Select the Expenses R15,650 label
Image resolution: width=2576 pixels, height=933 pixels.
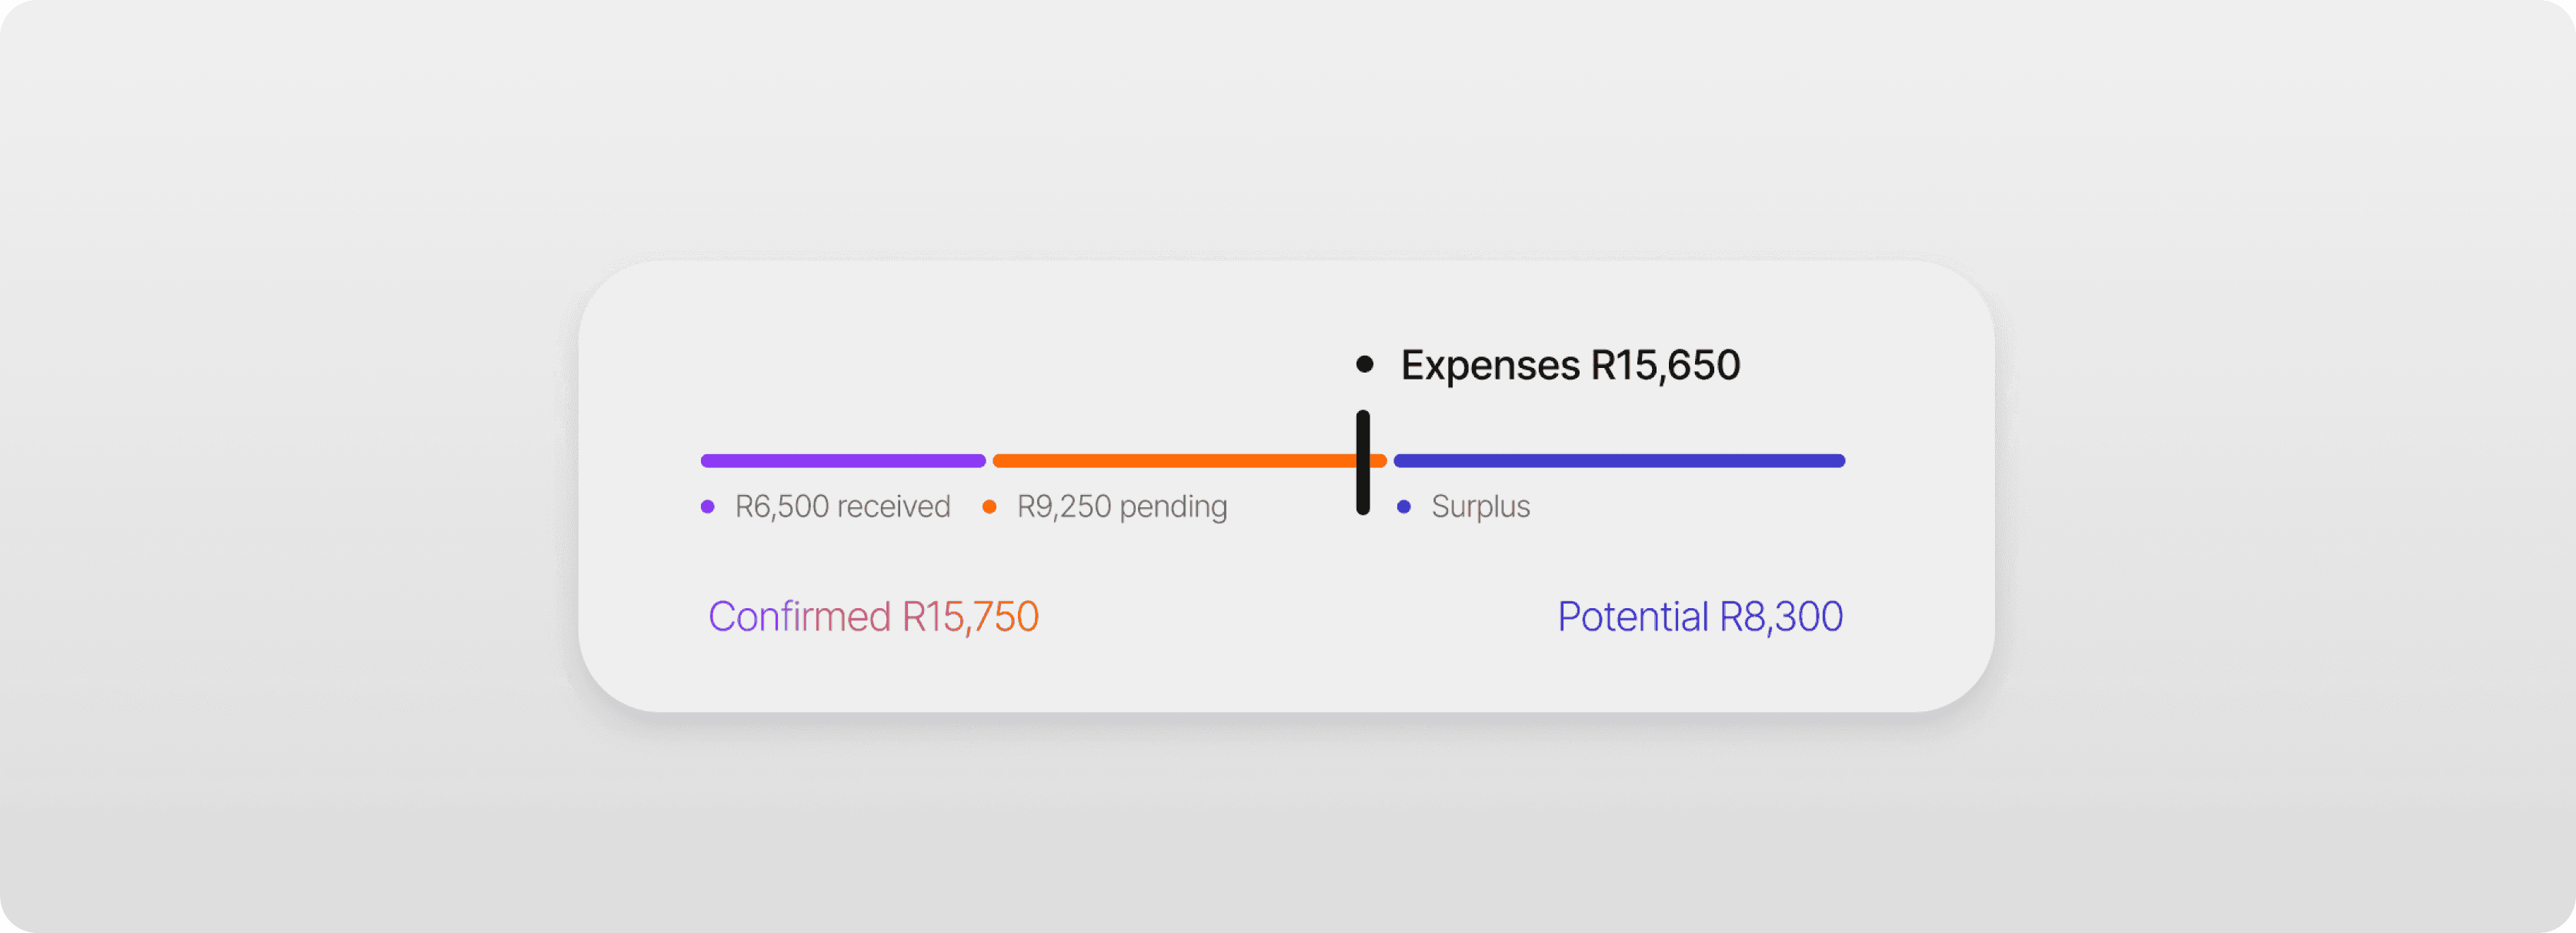pos(1570,365)
